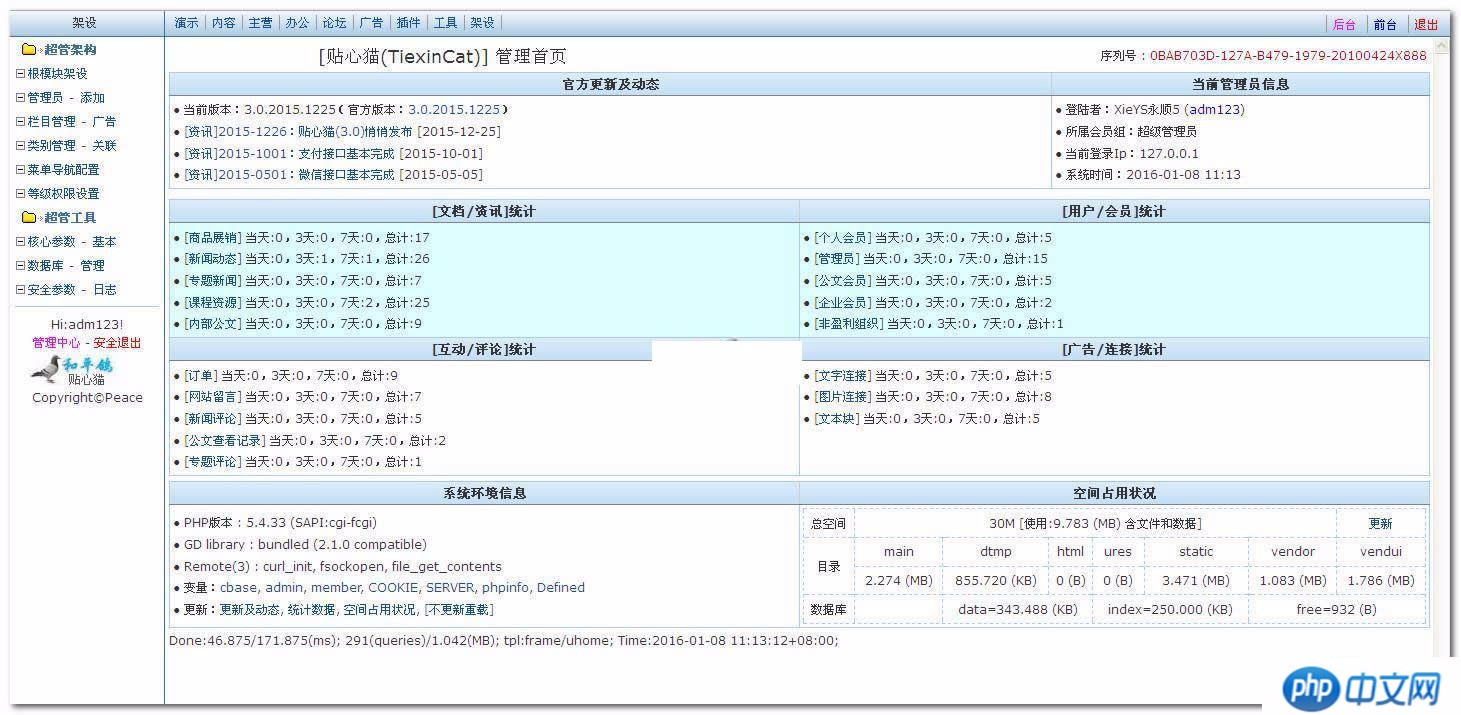Click 关联 beside 类别管理 in sidebar
This screenshot has width=1461, height=715.
pyautogui.click(x=104, y=145)
